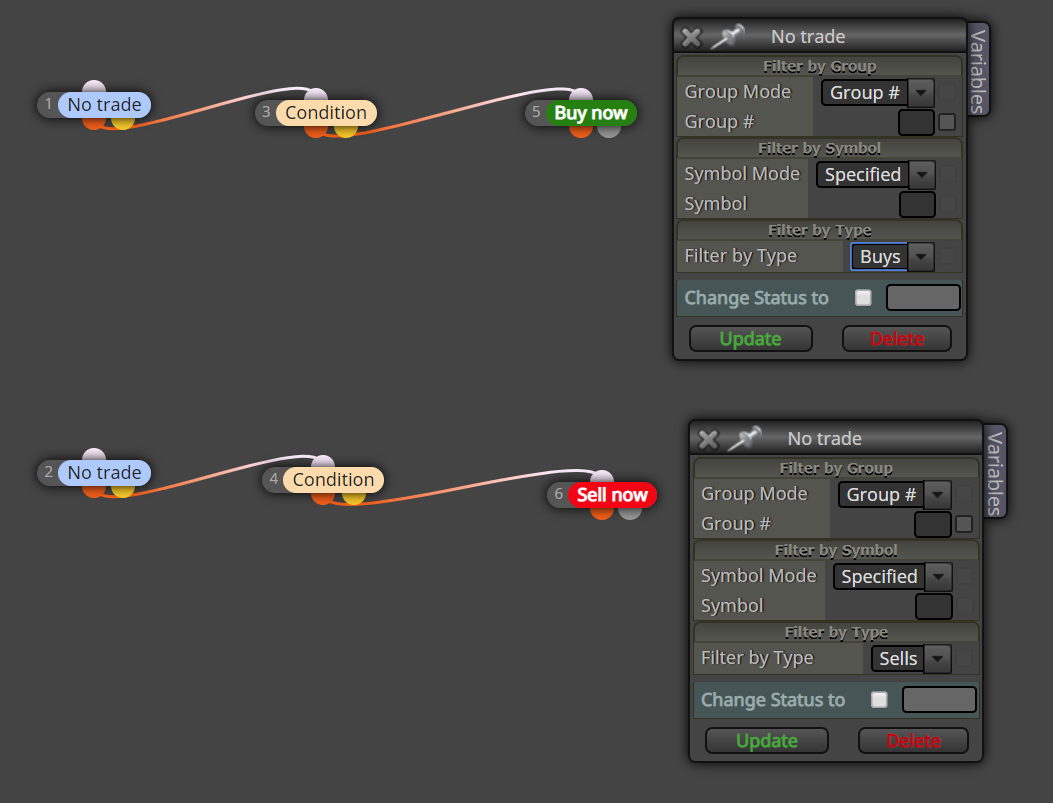Open Filter by Type dropdown showing Buys
Image resolution: width=1053 pixels, height=803 pixels.
click(x=892, y=256)
